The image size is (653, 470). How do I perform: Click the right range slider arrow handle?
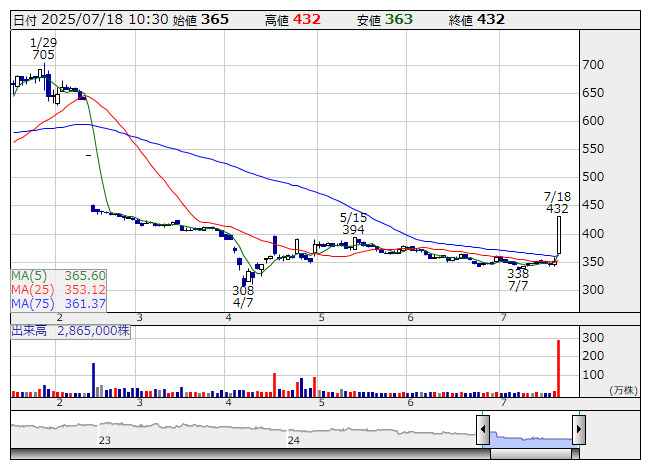(579, 429)
